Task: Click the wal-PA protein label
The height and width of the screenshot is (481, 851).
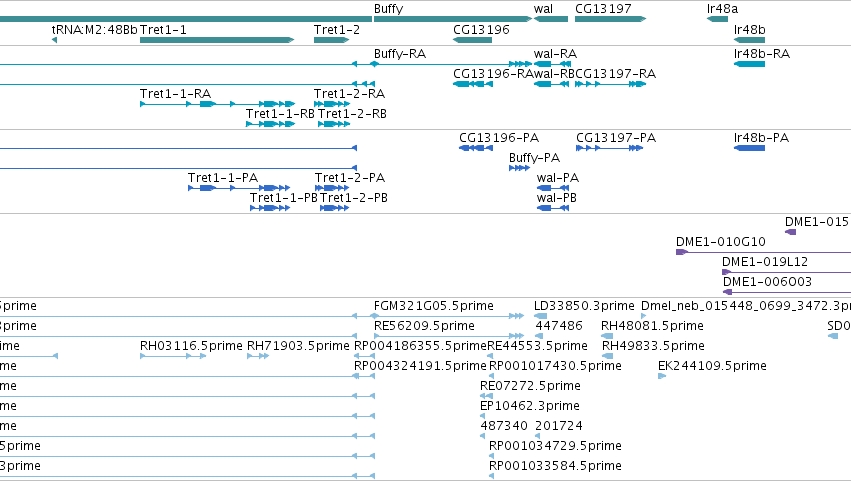Action: click(557, 178)
